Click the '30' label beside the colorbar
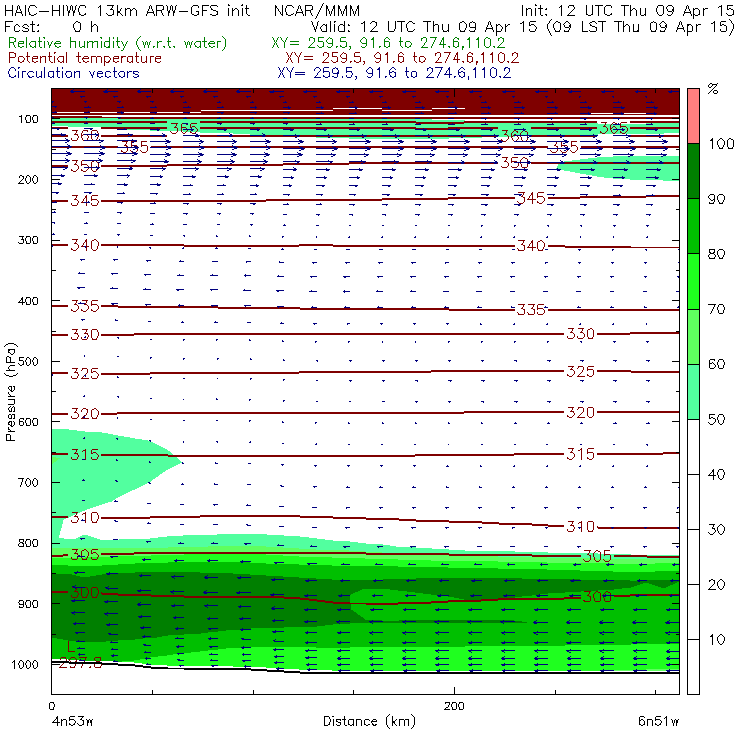This screenshot has height=740, width=740. 716,530
